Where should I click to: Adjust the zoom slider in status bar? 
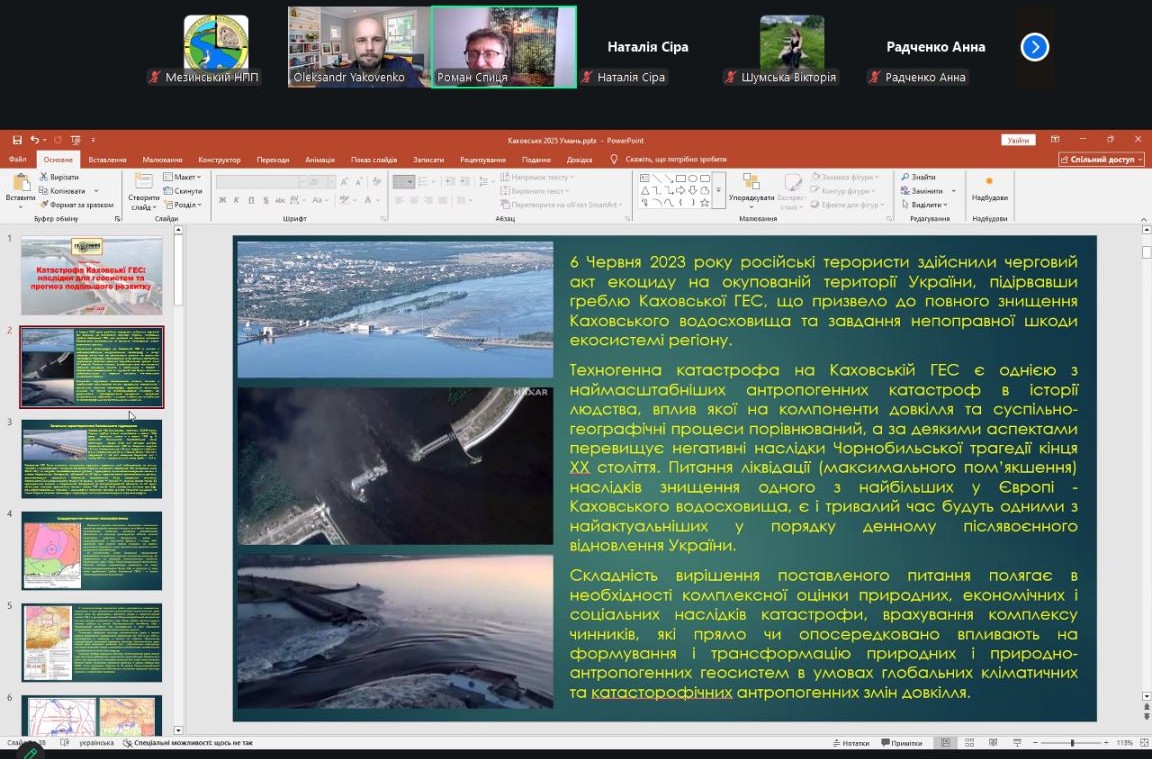[1072, 743]
